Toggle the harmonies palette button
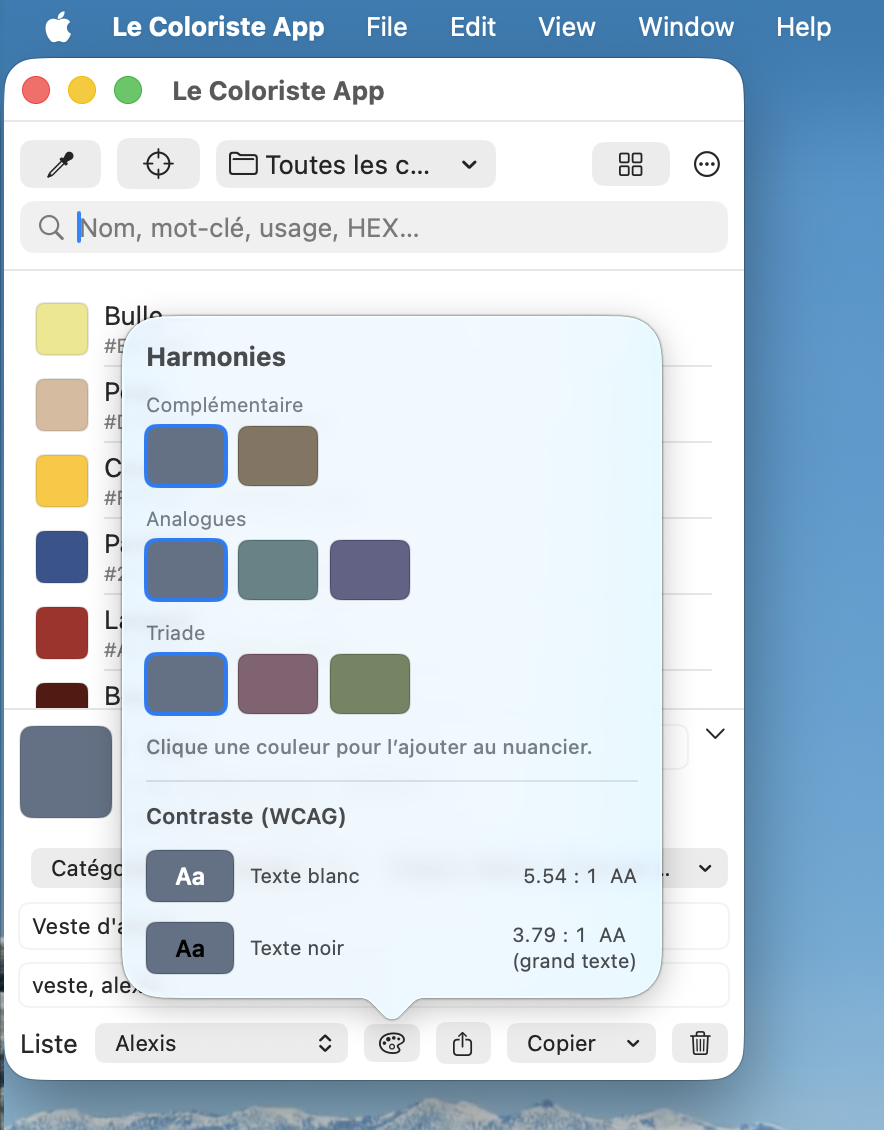Image resolution: width=884 pixels, height=1130 pixels. pyautogui.click(x=392, y=1043)
